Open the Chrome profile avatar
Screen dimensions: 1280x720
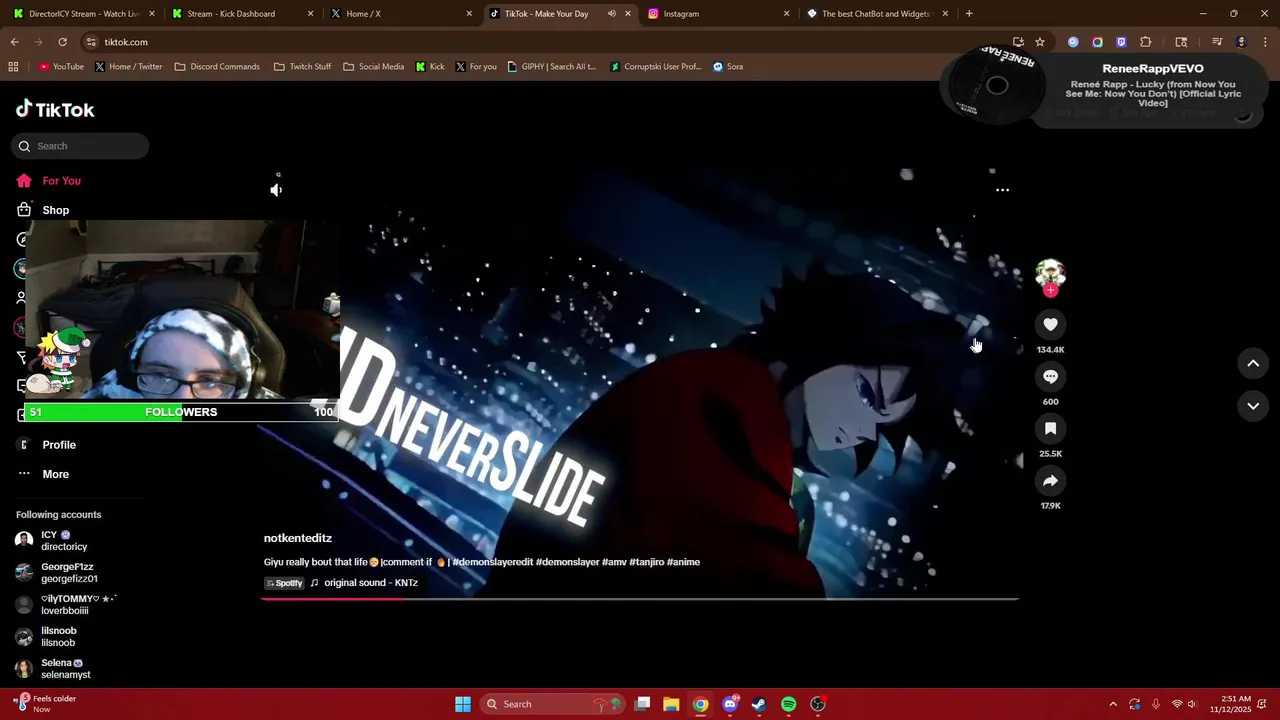[x=1241, y=42]
